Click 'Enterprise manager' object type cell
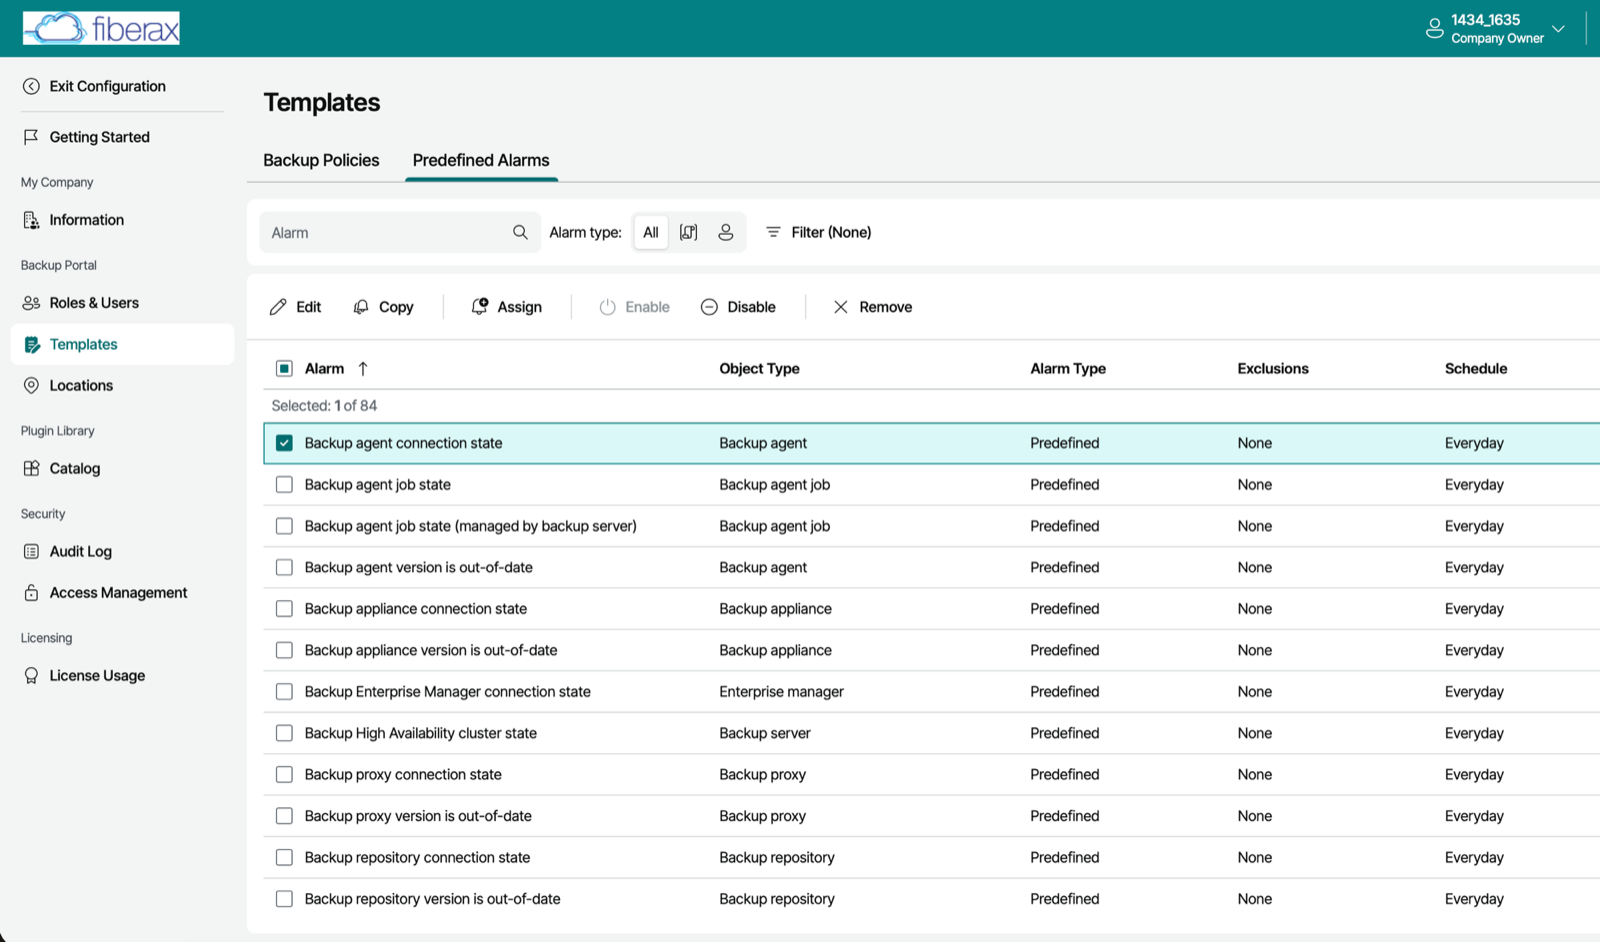The height and width of the screenshot is (942, 1600). 781,692
